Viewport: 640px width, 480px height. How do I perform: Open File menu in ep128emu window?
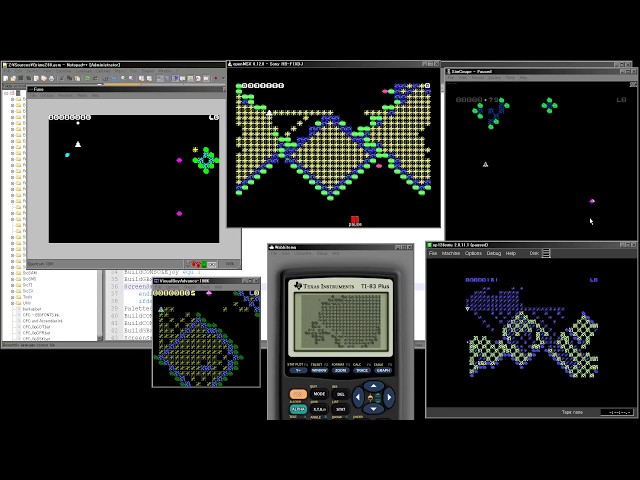coord(433,253)
